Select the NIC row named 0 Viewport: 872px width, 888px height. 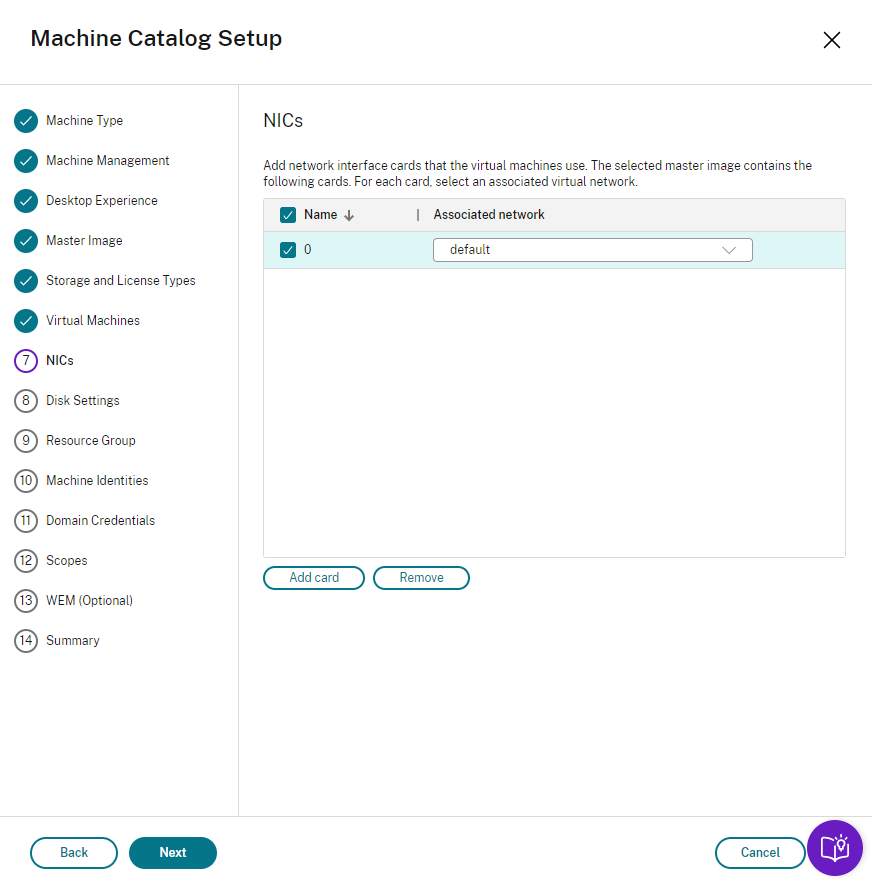coord(554,250)
